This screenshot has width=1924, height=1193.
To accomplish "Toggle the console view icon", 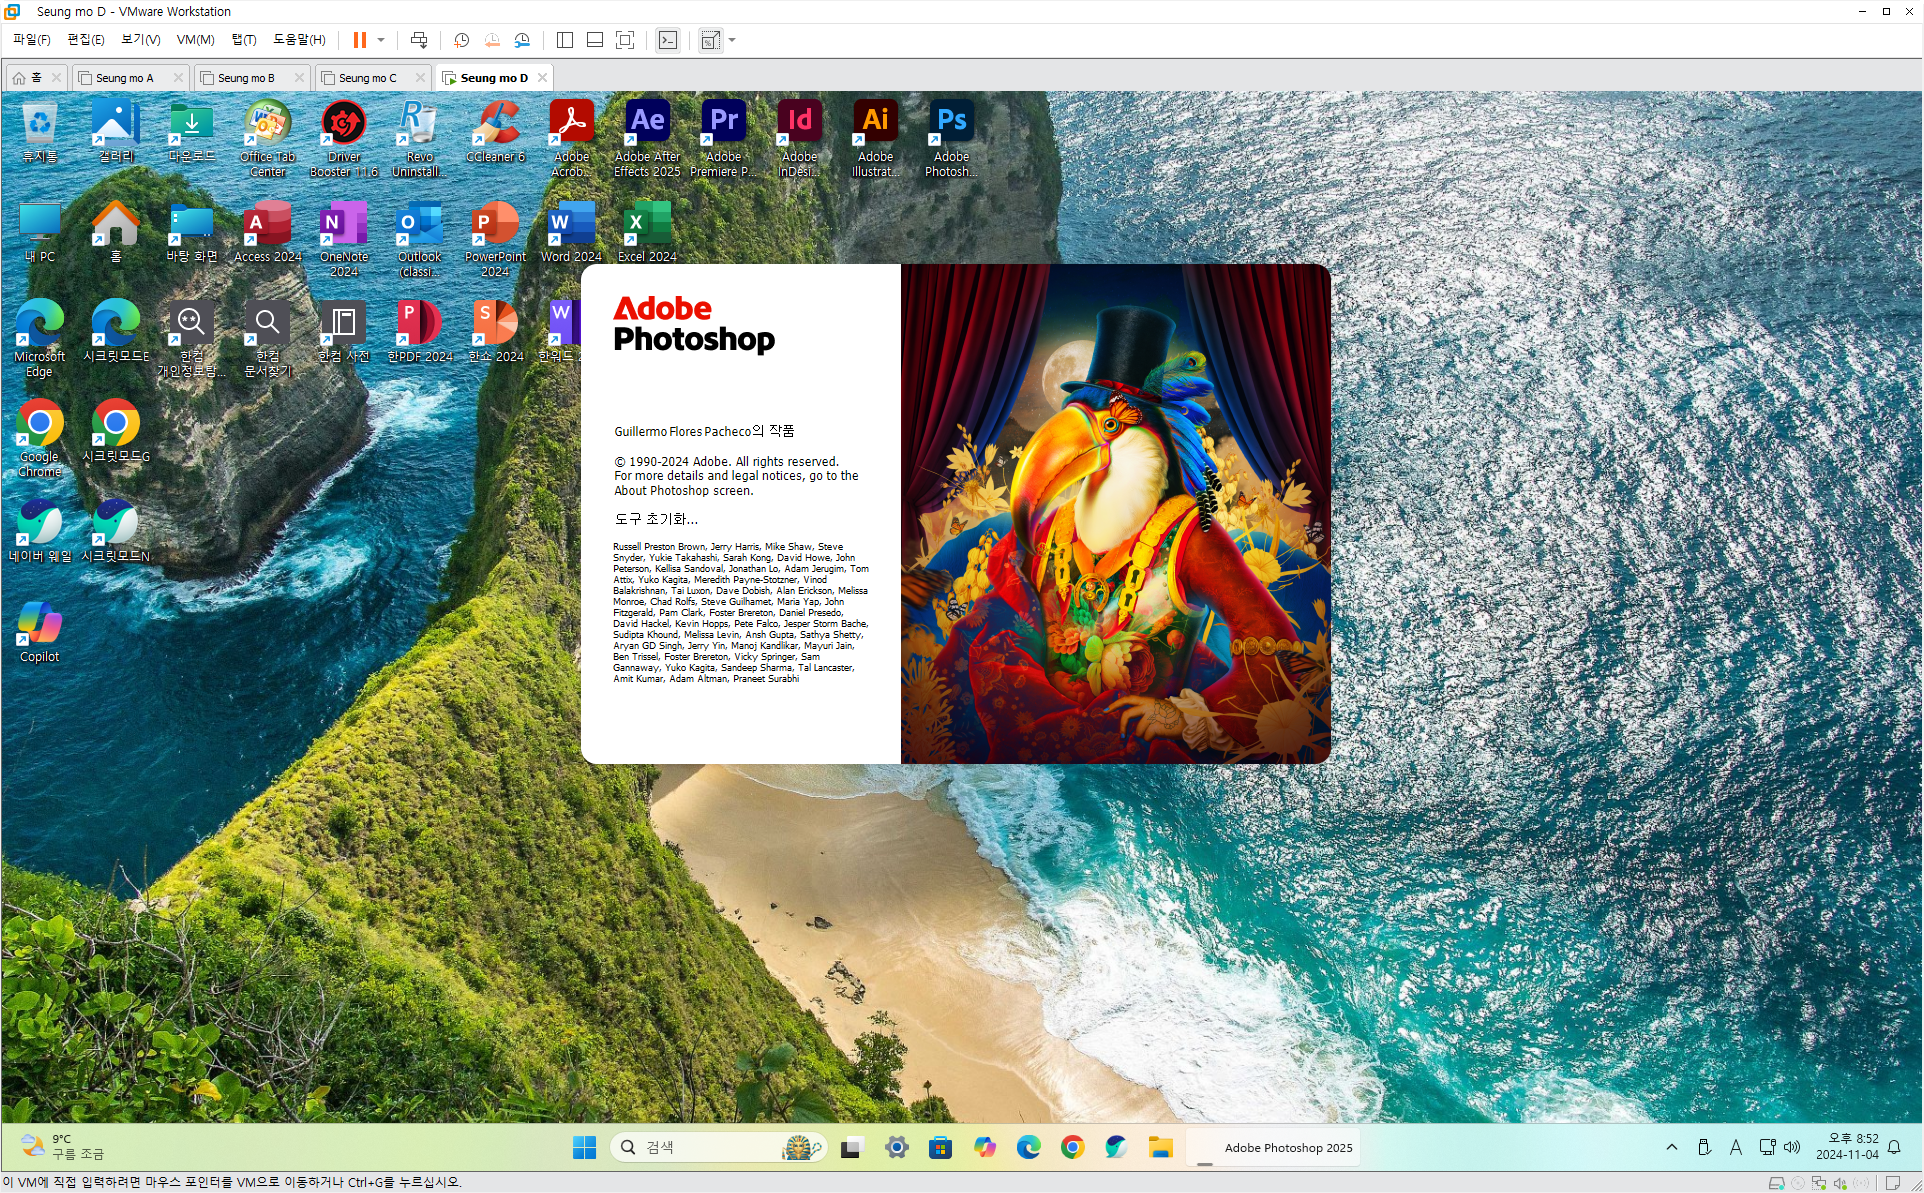I will [x=668, y=40].
